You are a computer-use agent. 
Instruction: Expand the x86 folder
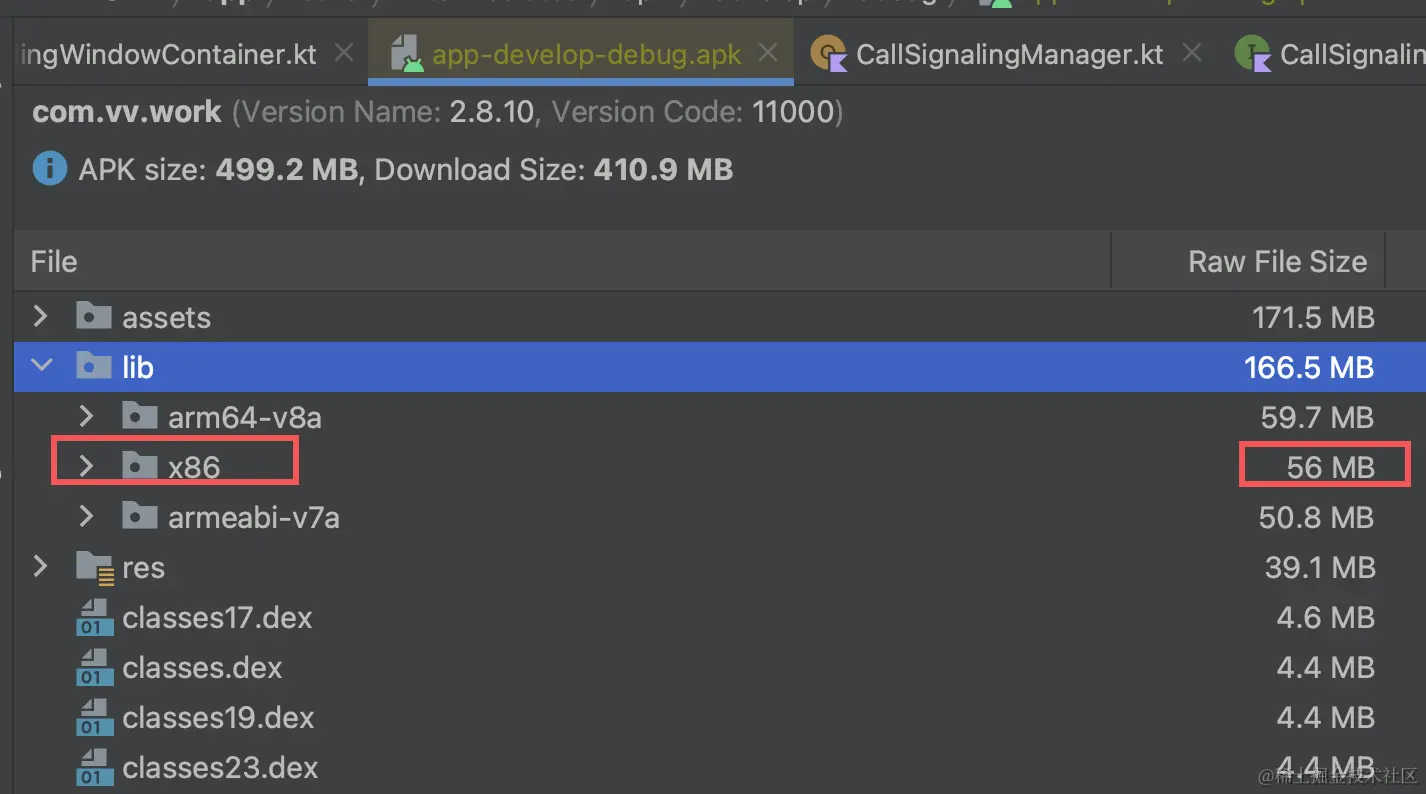86,466
